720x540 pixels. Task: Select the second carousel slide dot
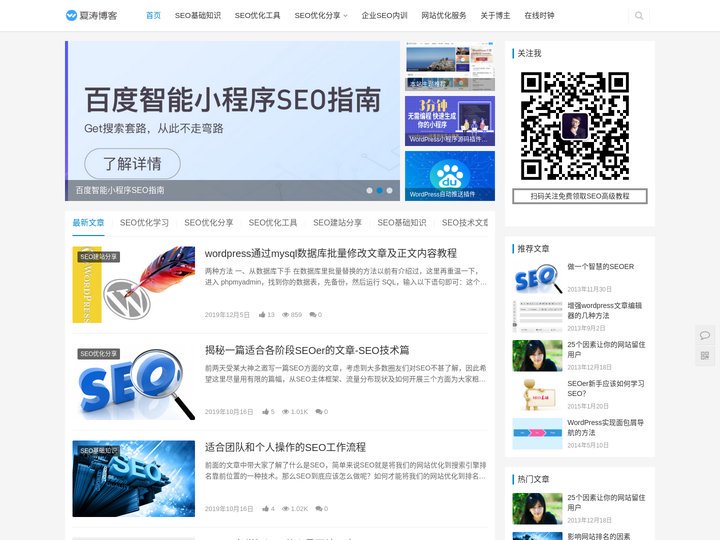click(379, 190)
